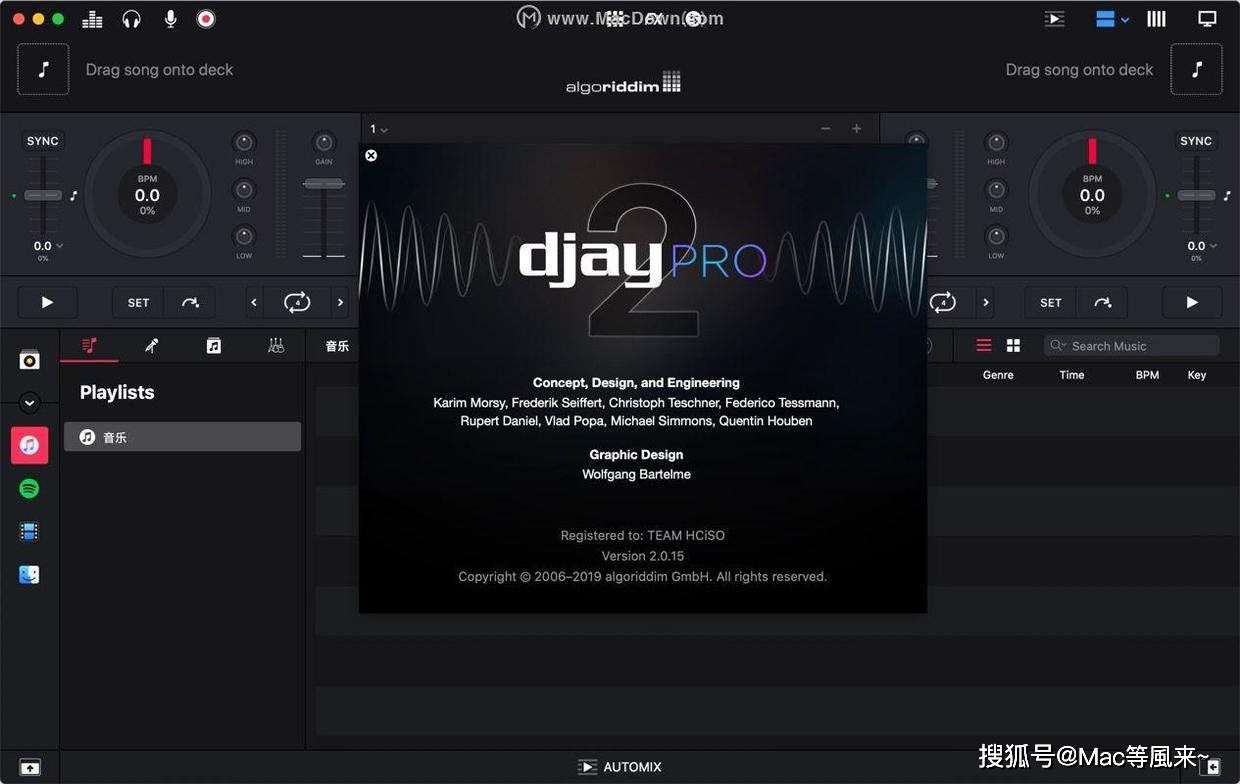The image size is (1240, 784).
Task: Switch library to list view
Action: point(984,345)
